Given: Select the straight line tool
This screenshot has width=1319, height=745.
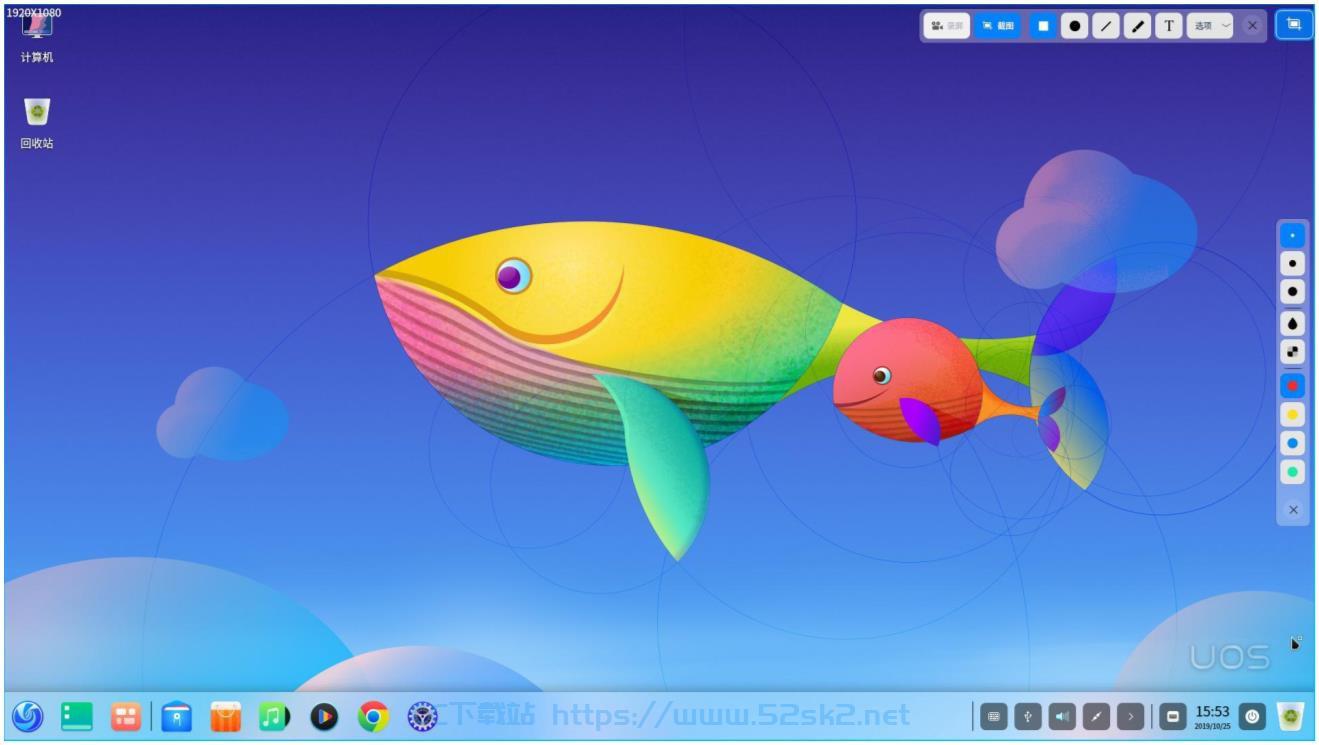Looking at the screenshot, I should (x=1105, y=26).
